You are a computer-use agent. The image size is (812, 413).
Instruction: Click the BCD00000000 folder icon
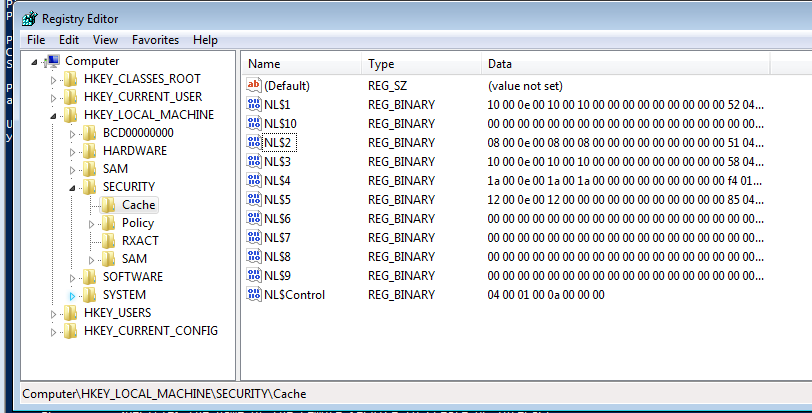click(90, 133)
